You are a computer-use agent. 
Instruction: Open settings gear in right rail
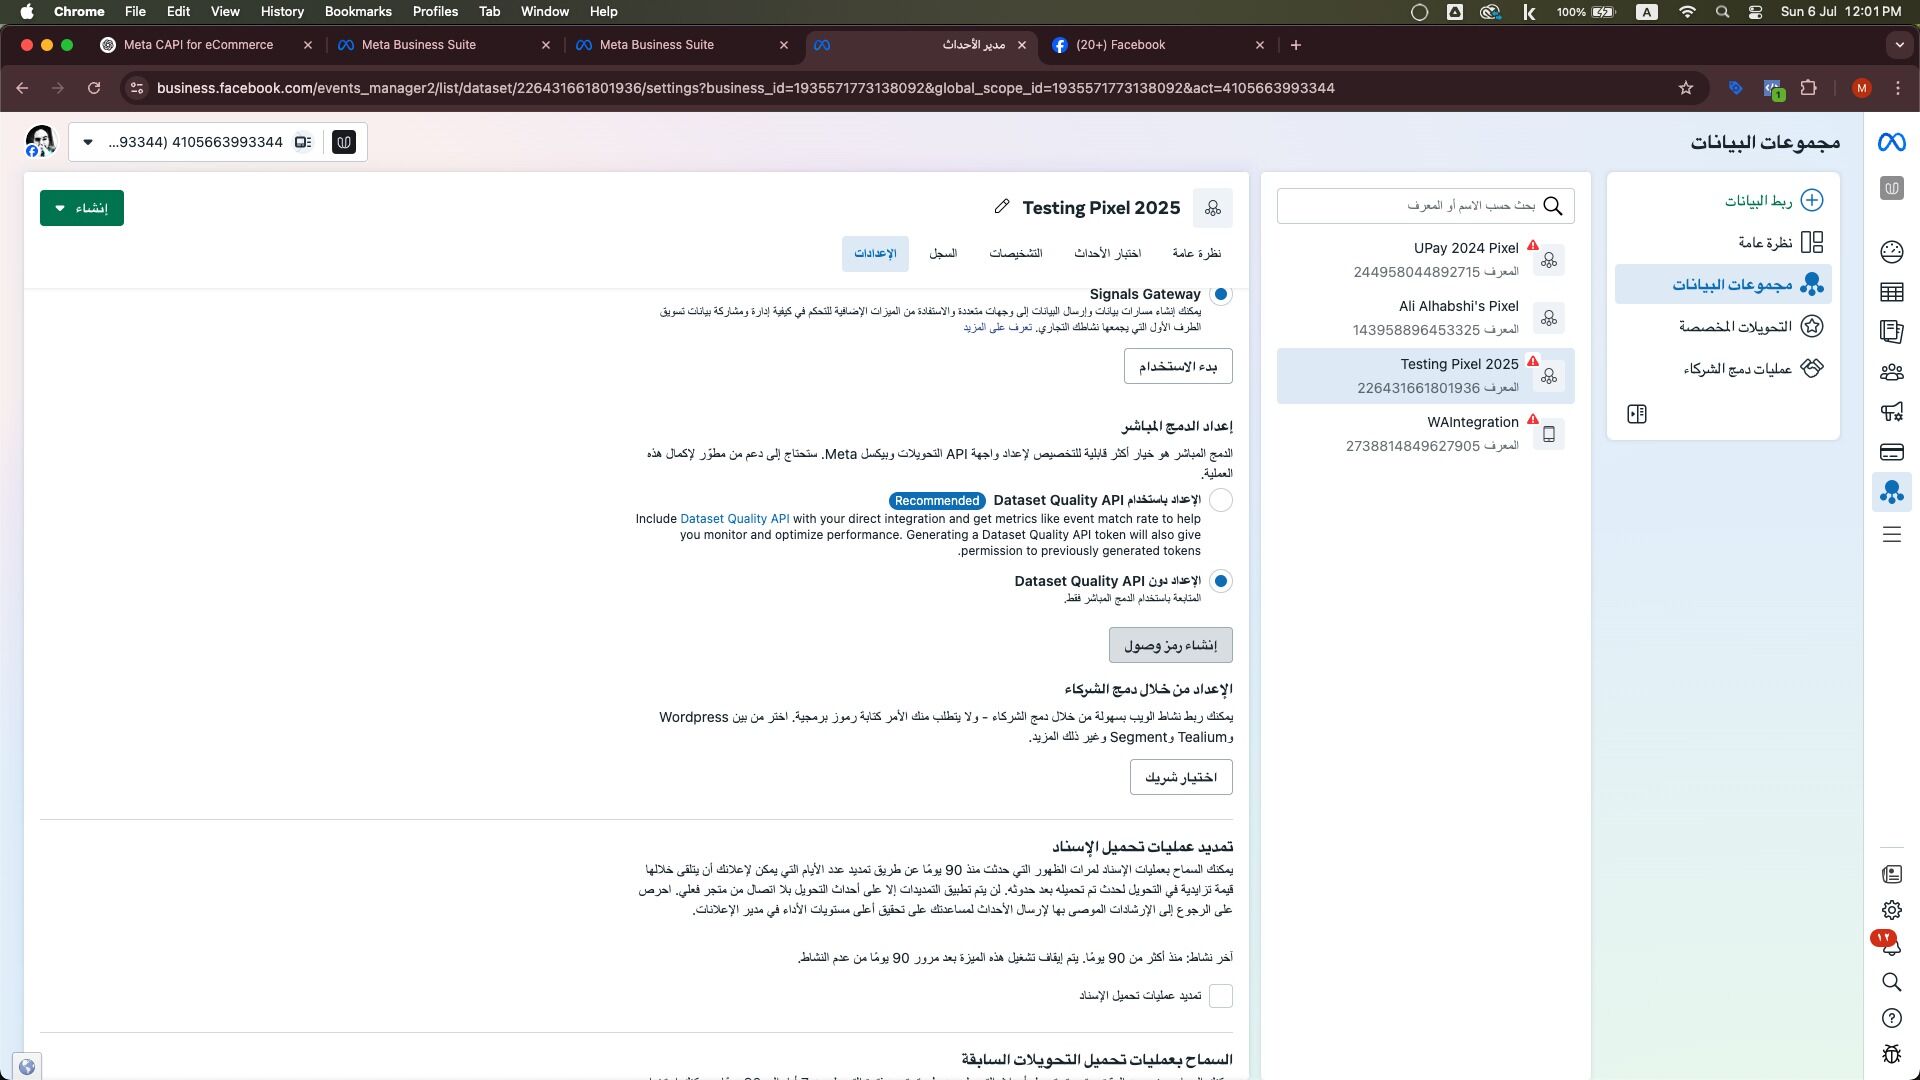point(1891,910)
